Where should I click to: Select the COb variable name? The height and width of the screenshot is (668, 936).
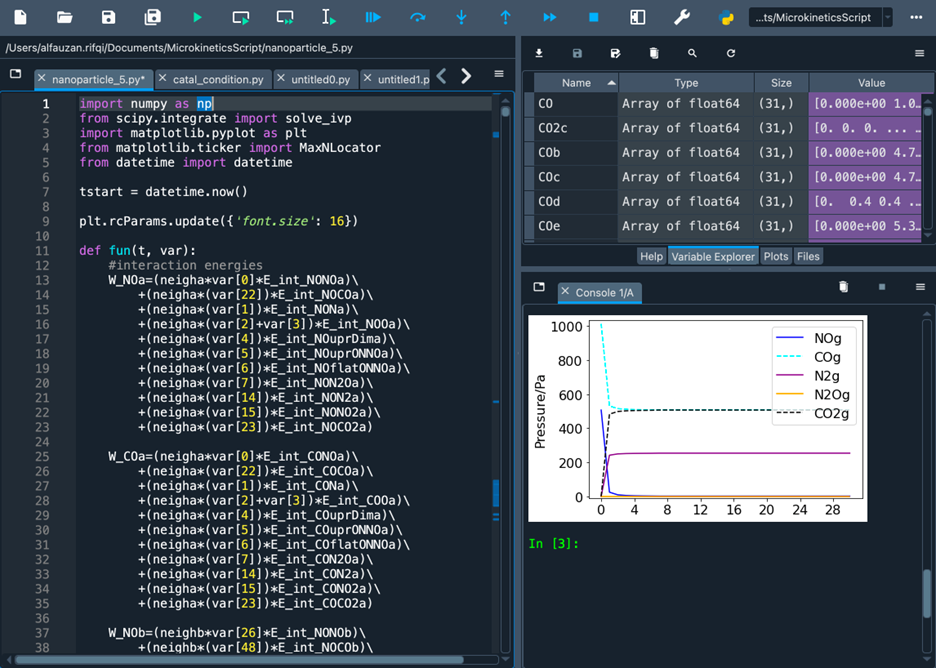tap(549, 152)
